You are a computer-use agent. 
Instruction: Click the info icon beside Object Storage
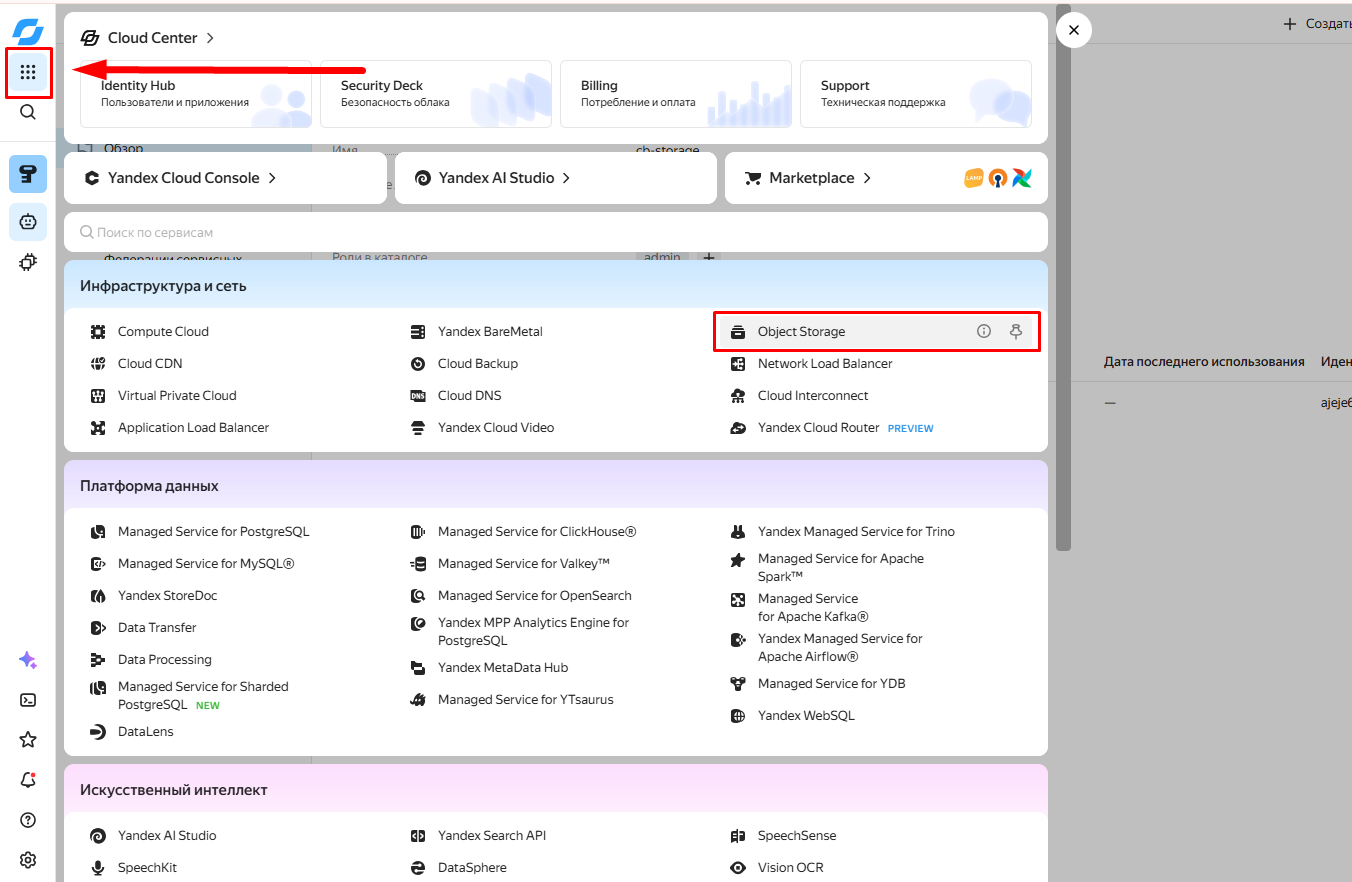point(984,331)
